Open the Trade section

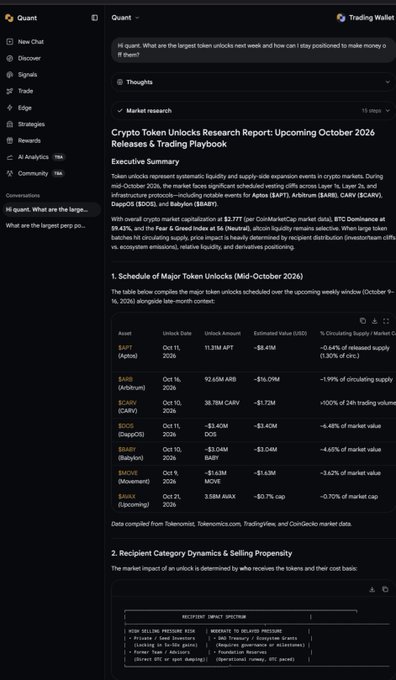pos(20,91)
